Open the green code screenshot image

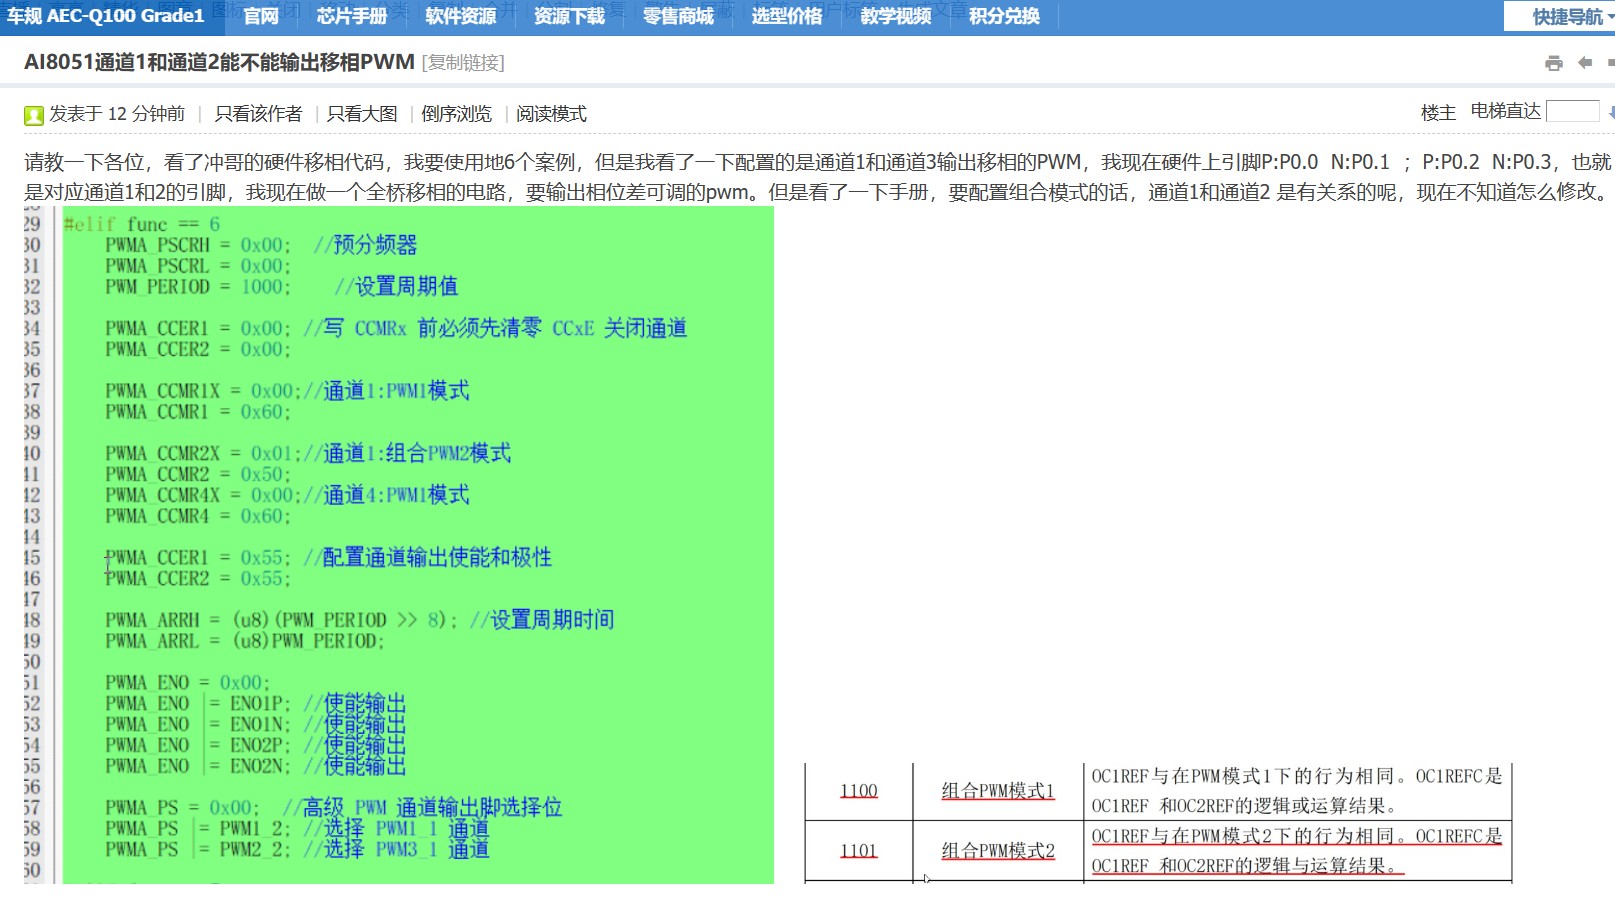[x=399, y=545]
